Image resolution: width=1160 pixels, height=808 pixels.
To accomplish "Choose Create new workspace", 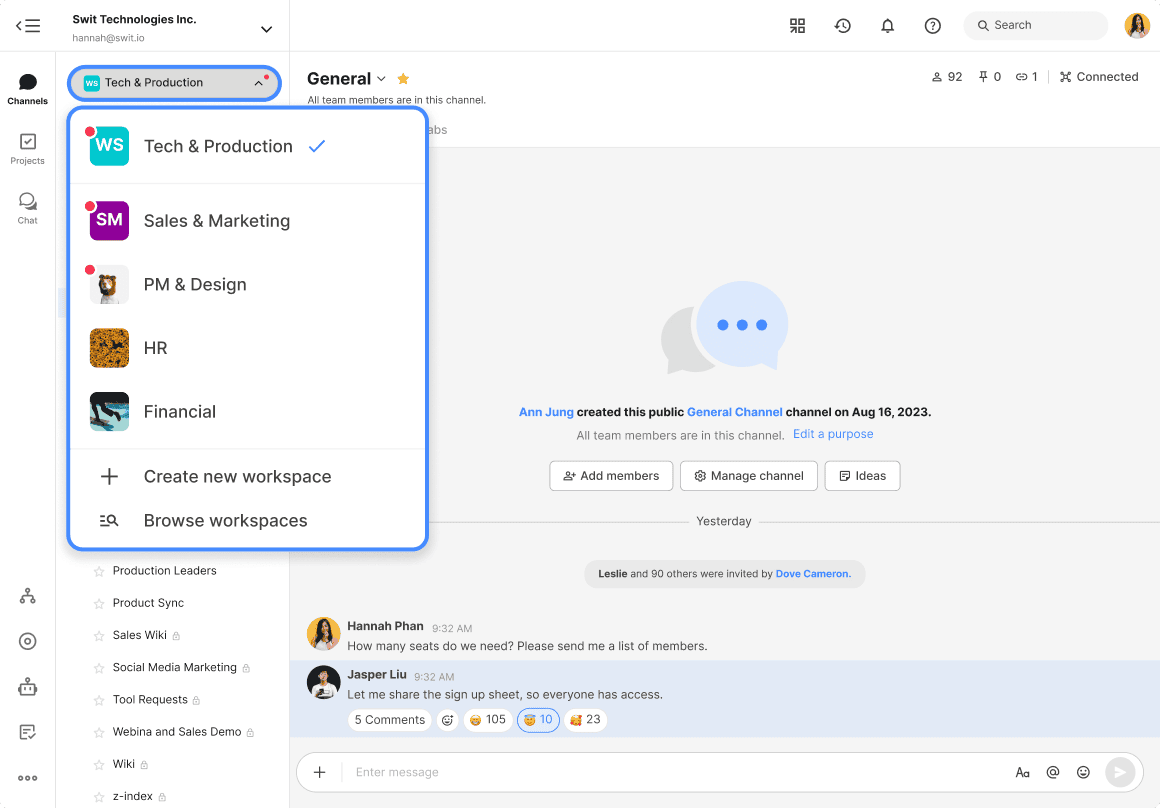I will 248,477.
